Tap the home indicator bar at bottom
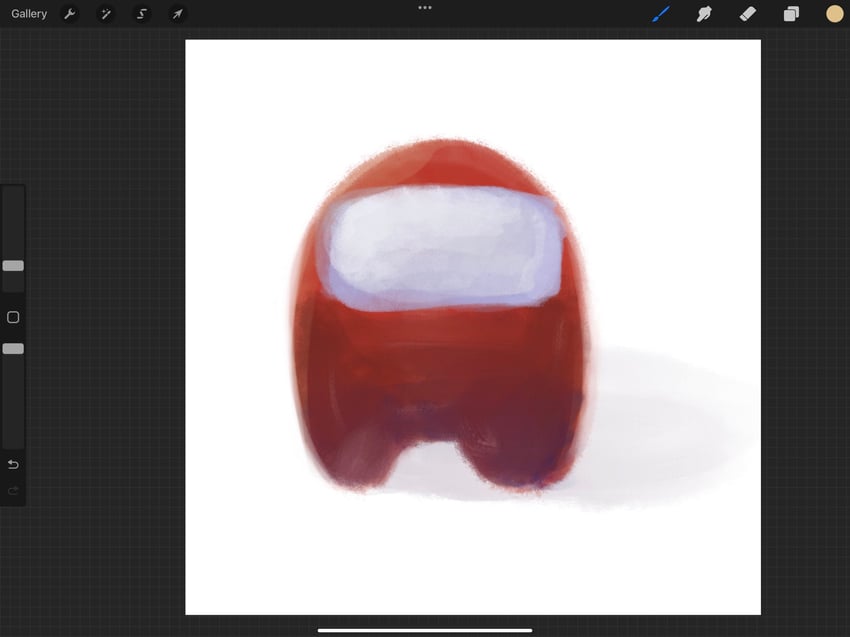The width and height of the screenshot is (850, 637). click(x=425, y=630)
